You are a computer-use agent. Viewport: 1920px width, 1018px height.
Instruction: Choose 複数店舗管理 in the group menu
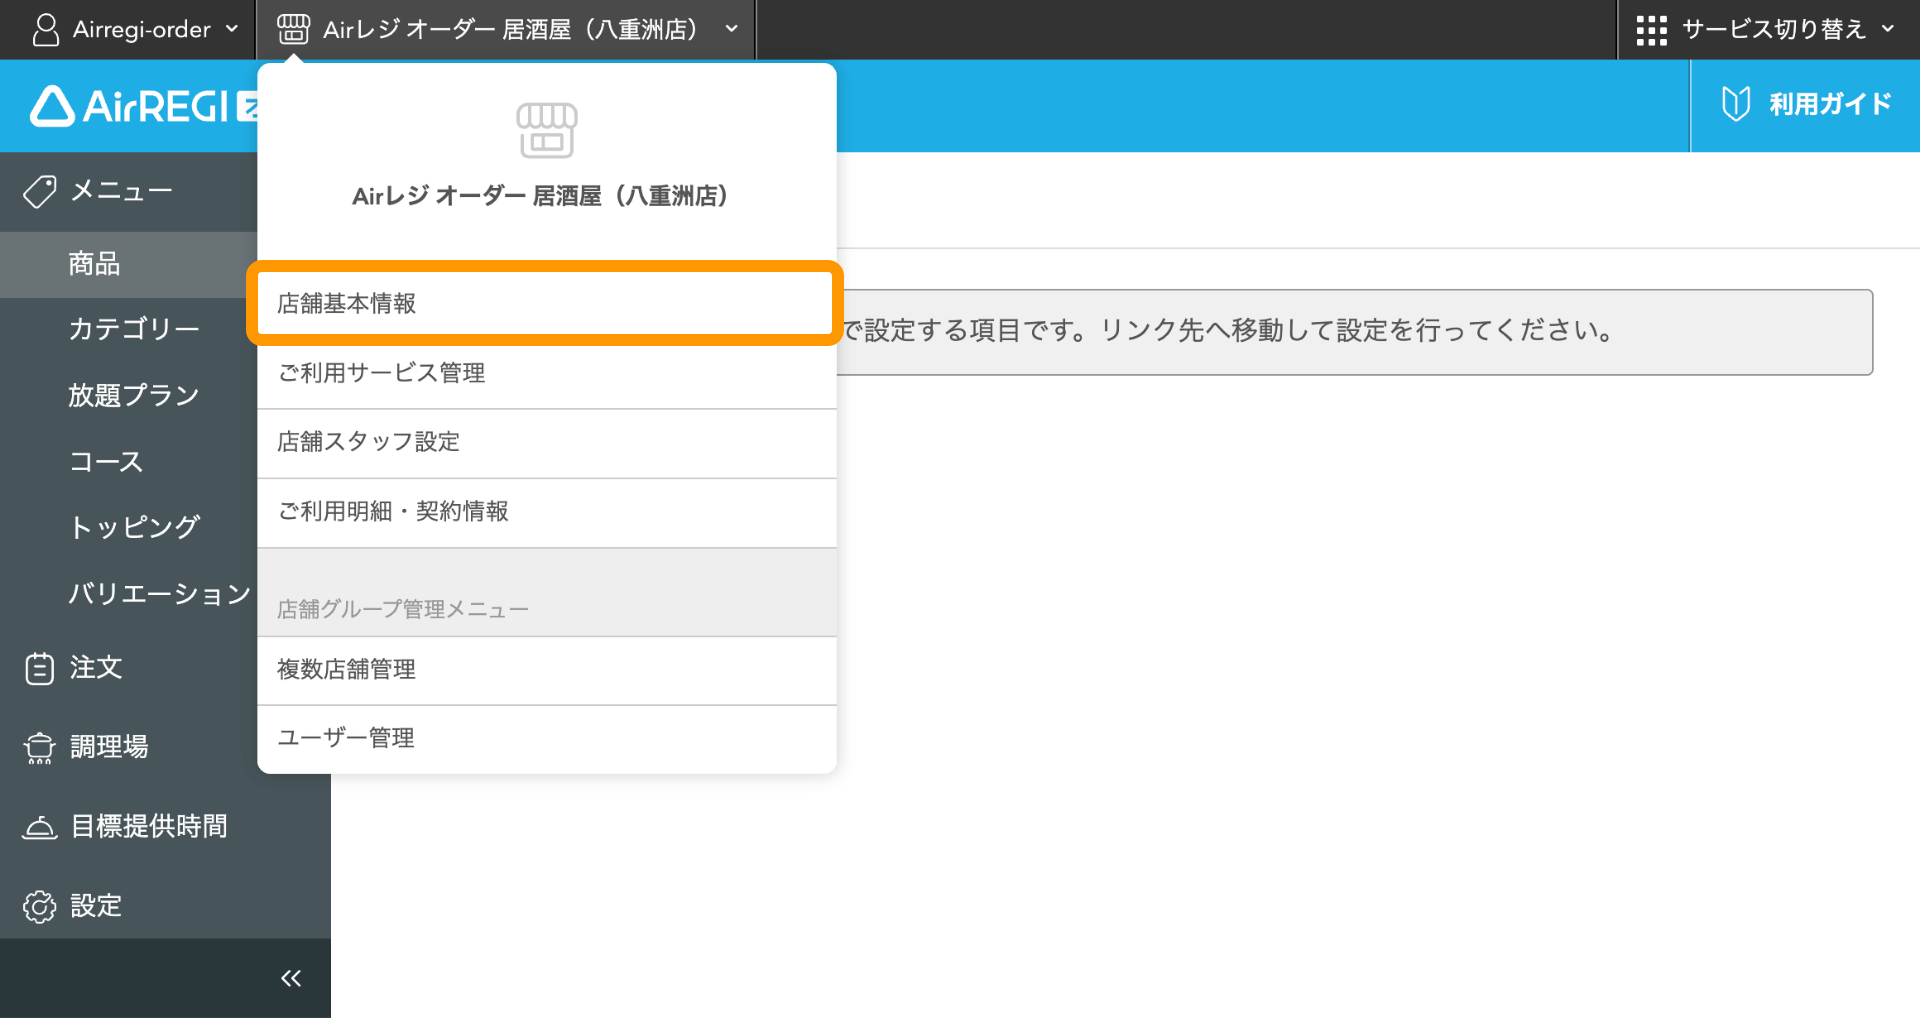pyautogui.click(x=547, y=670)
